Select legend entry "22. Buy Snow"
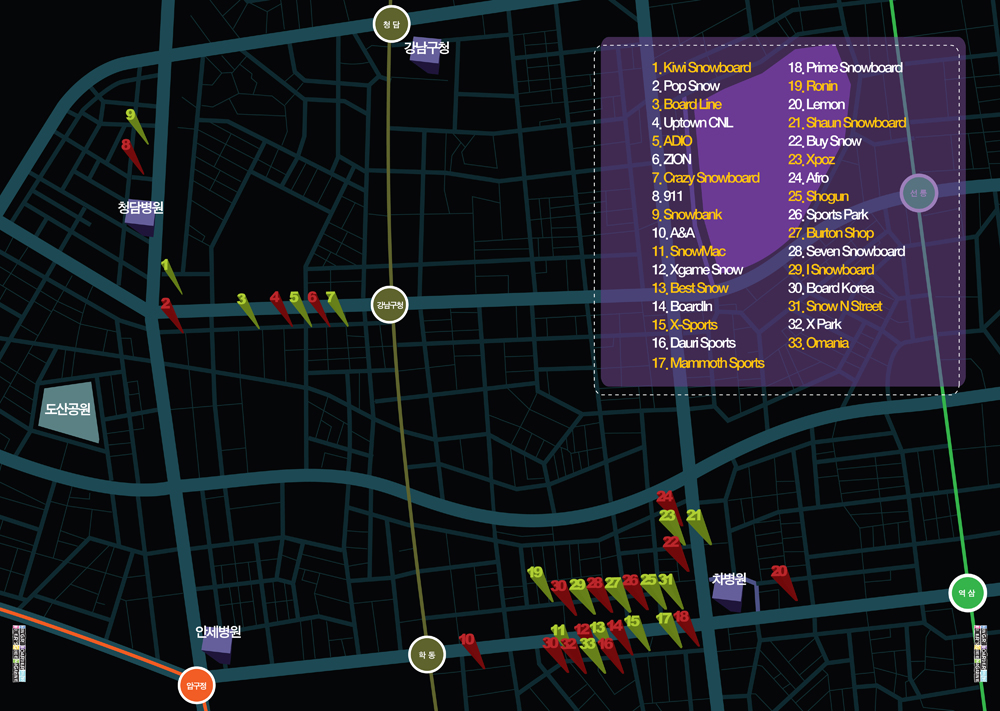The image size is (1000, 711). [x=825, y=141]
